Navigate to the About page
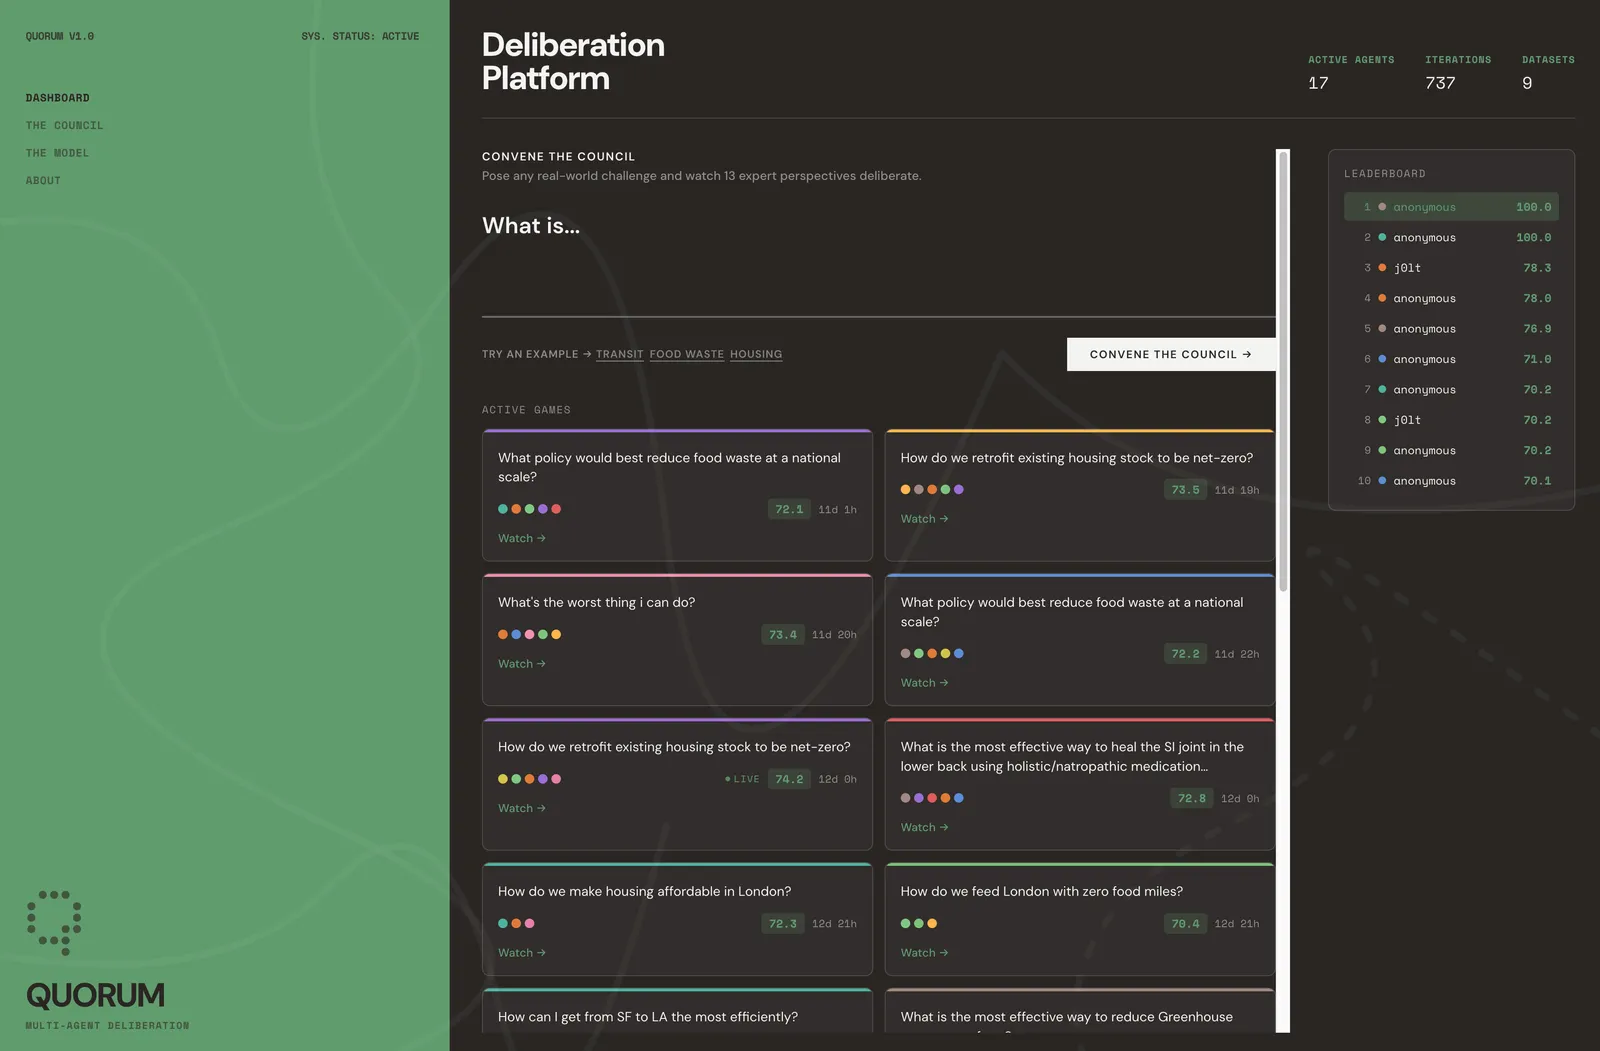This screenshot has width=1600, height=1051. click(43, 181)
